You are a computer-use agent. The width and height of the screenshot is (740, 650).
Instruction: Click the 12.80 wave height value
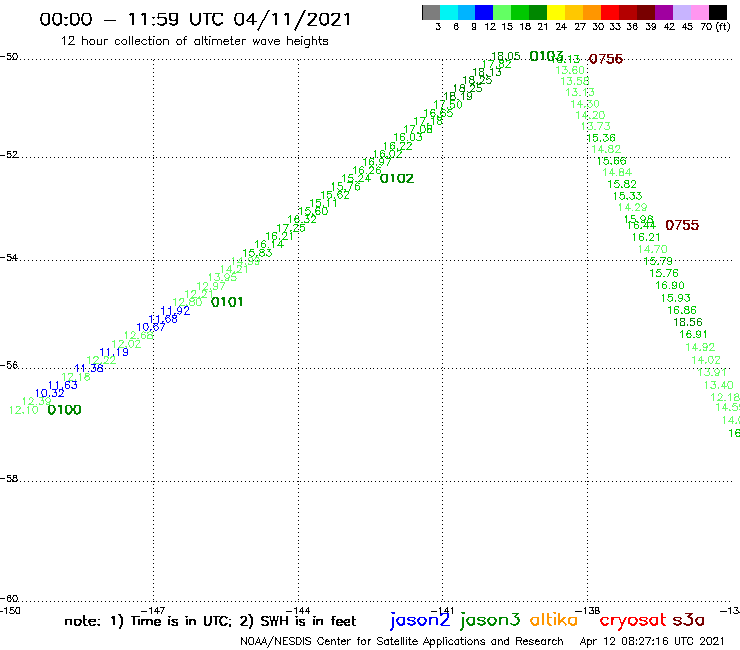tap(187, 302)
